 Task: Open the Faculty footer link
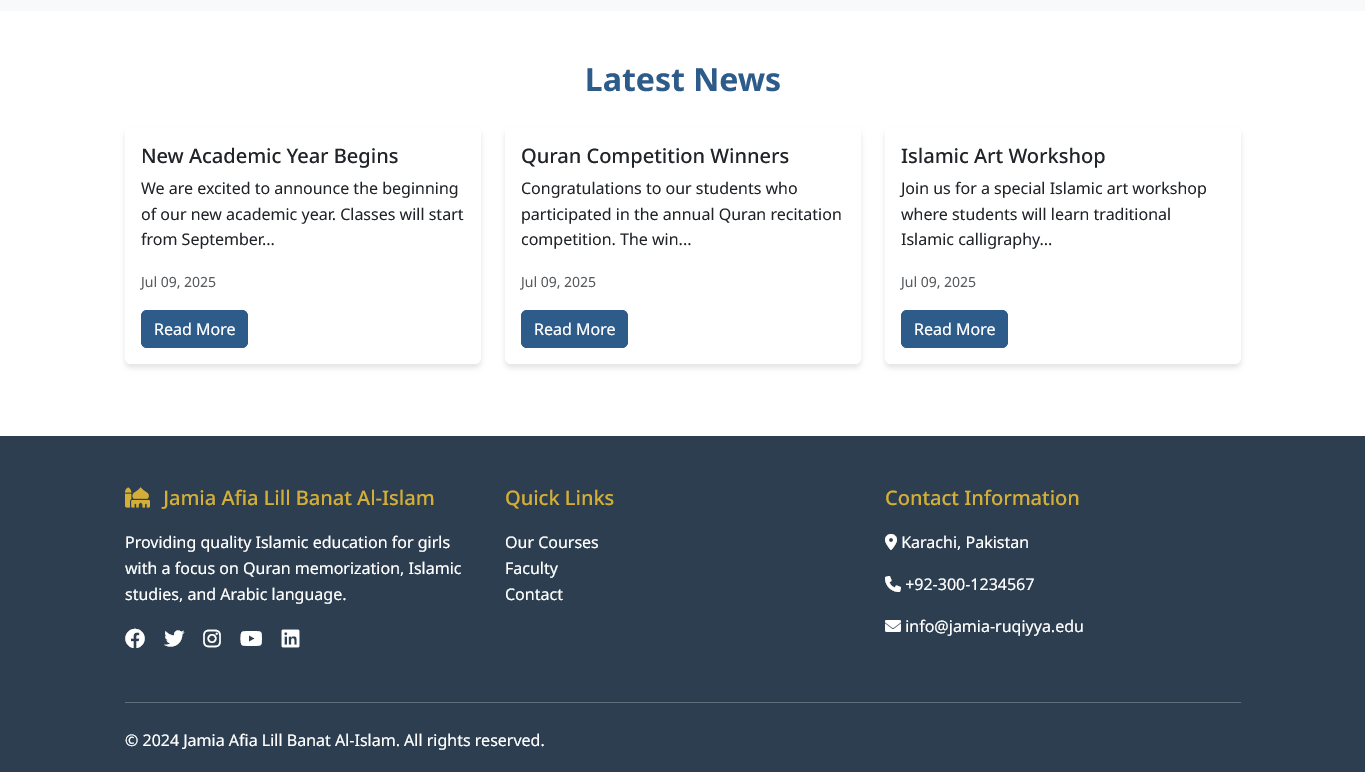pyautogui.click(x=531, y=568)
